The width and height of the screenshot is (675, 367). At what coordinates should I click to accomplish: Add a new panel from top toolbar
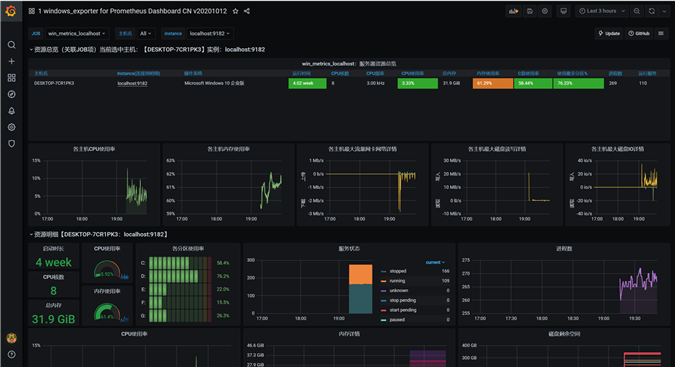tap(513, 11)
